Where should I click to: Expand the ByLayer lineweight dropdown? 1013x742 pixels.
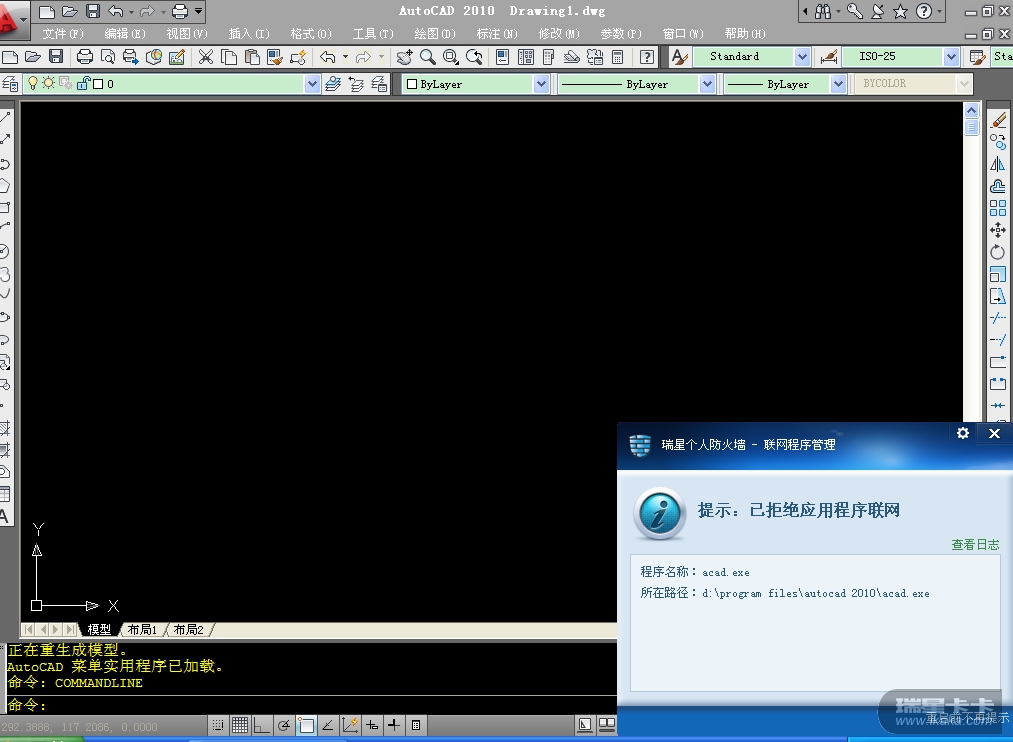point(839,84)
